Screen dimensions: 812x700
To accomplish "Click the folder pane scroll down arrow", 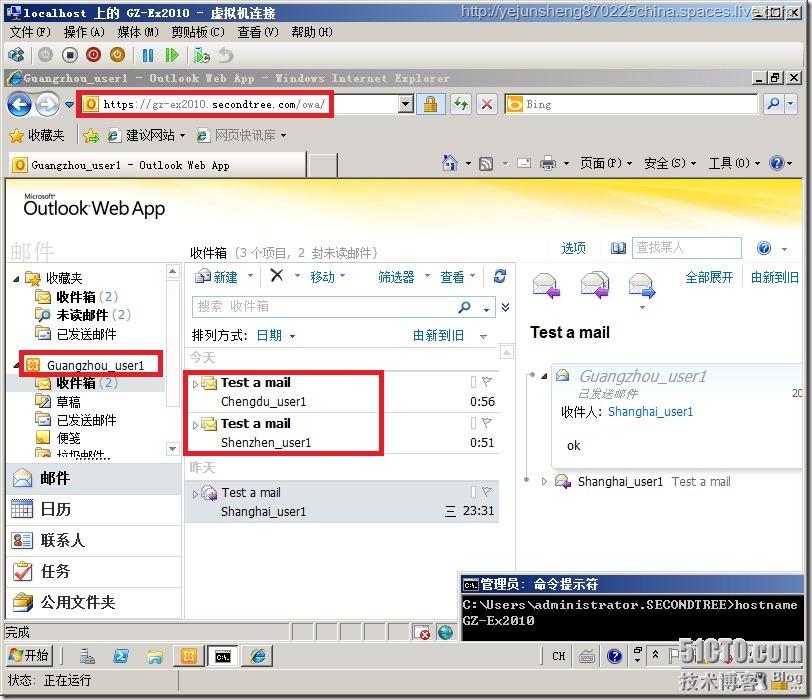I will pyautogui.click(x=172, y=448).
